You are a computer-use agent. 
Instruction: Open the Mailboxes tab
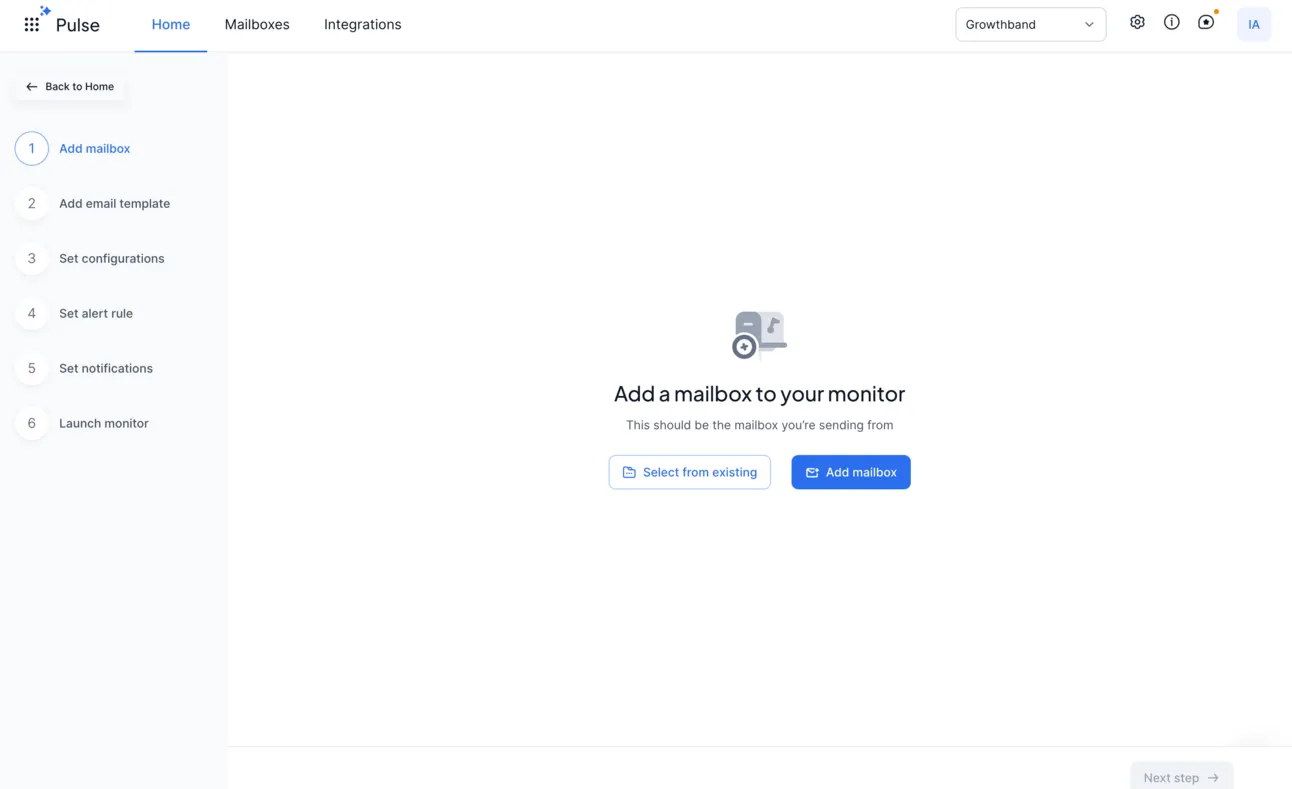257,24
